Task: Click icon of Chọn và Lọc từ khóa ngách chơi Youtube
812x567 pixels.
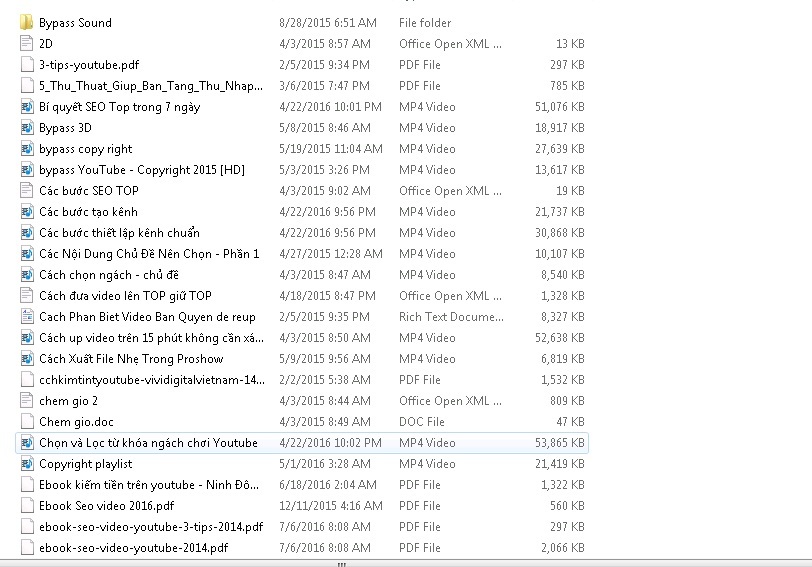Action: tap(26, 443)
